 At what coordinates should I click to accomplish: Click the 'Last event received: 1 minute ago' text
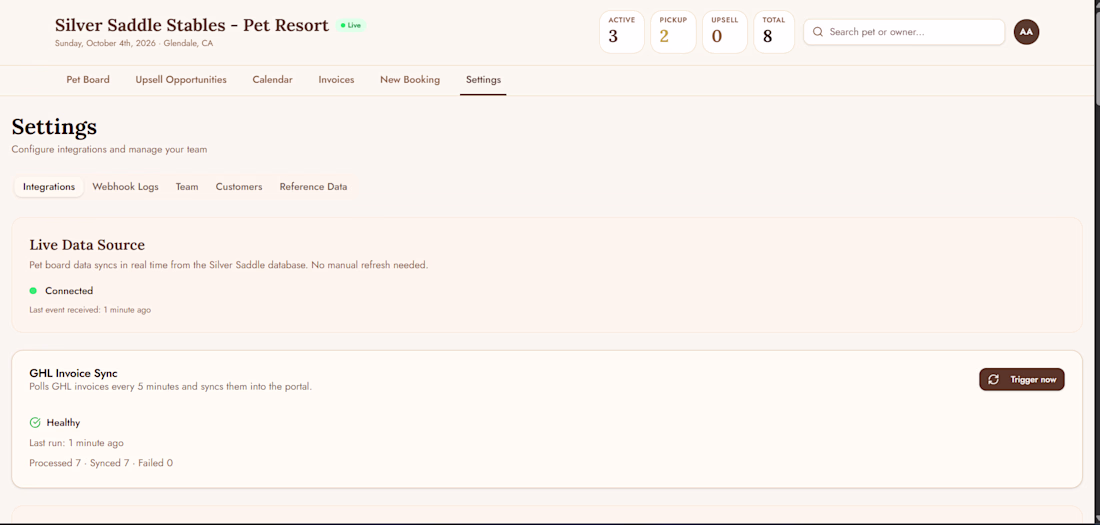[x=90, y=310]
